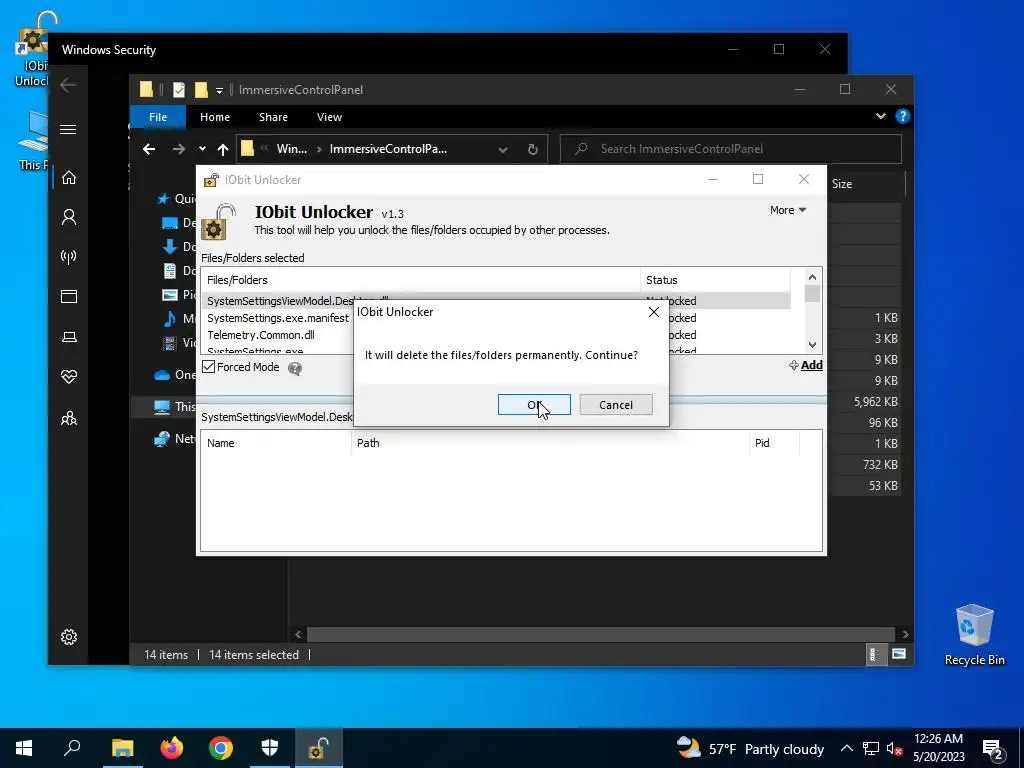Show hidden system tray icons
1024x768 pixels.
(x=846, y=749)
